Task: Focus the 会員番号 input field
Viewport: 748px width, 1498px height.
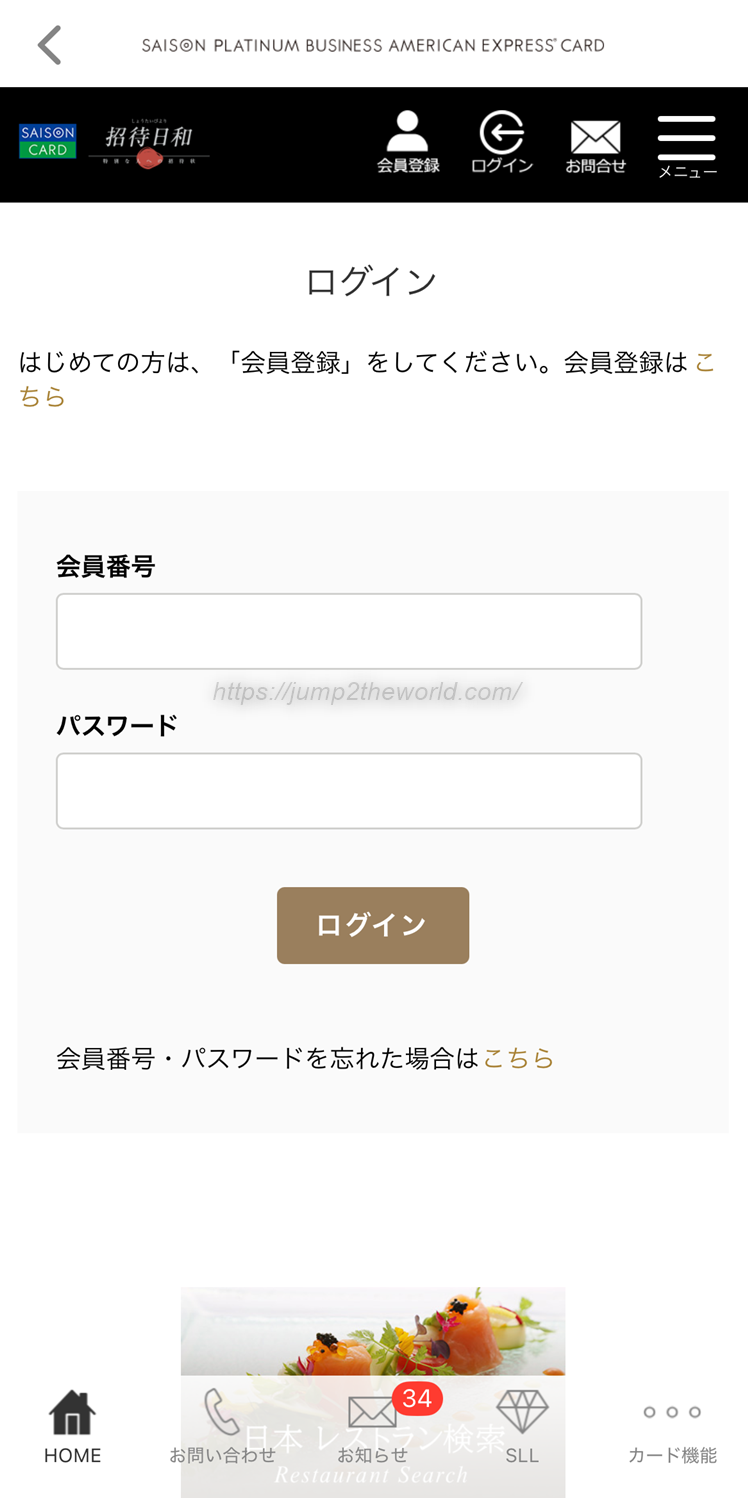Action: [348, 631]
